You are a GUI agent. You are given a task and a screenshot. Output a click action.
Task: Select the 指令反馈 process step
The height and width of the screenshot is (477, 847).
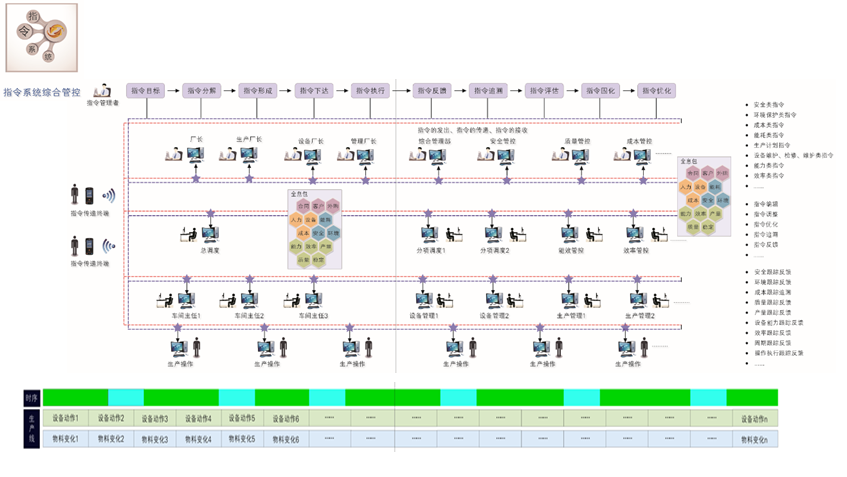(433, 90)
